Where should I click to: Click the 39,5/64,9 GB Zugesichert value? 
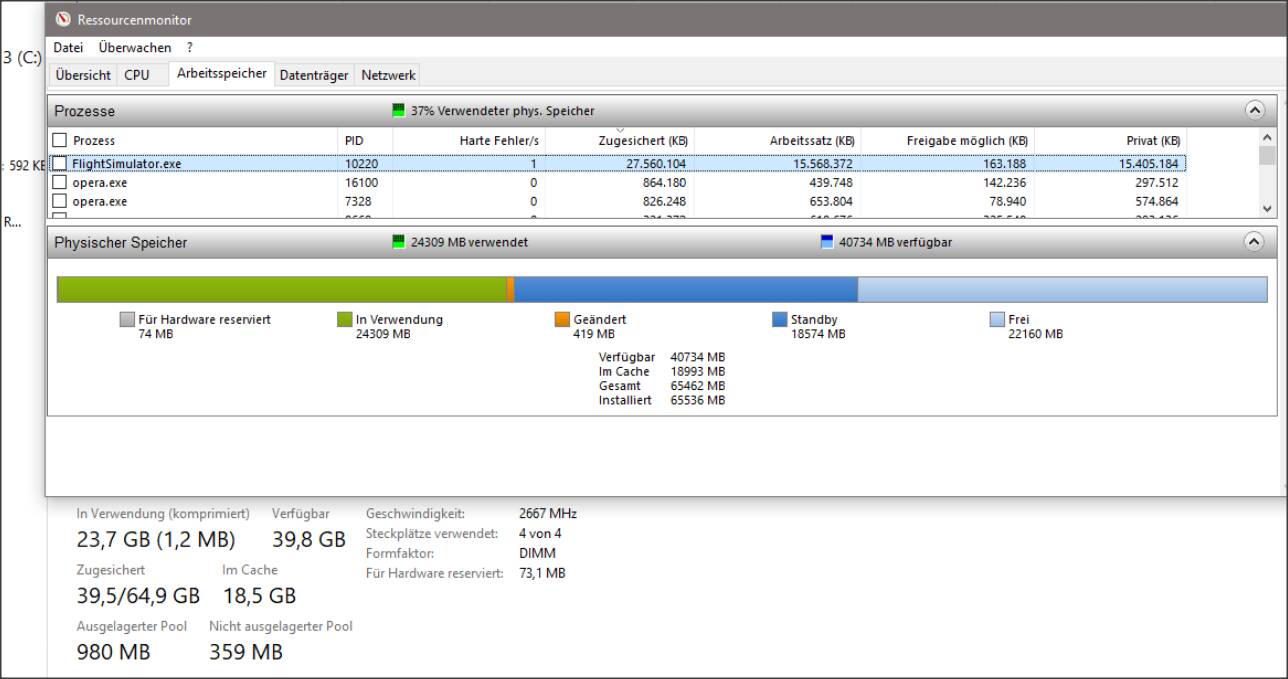138,597
